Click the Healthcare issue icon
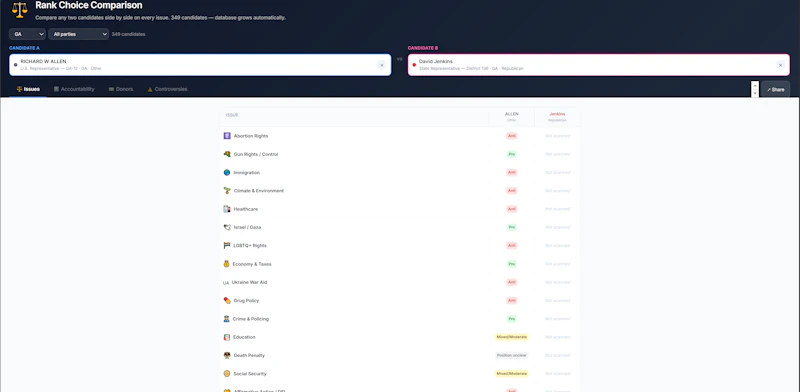The image size is (800, 392). click(x=227, y=209)
